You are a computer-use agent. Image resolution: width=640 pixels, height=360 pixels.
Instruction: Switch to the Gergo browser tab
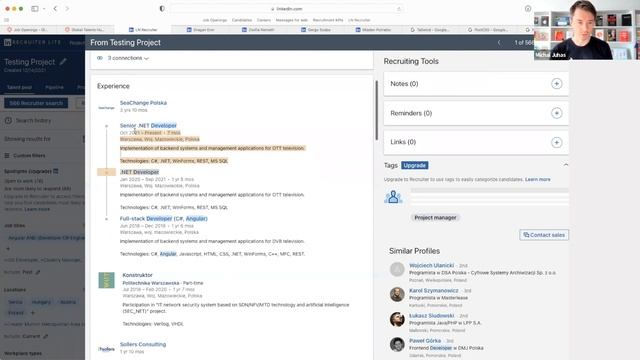pos(316,30)
